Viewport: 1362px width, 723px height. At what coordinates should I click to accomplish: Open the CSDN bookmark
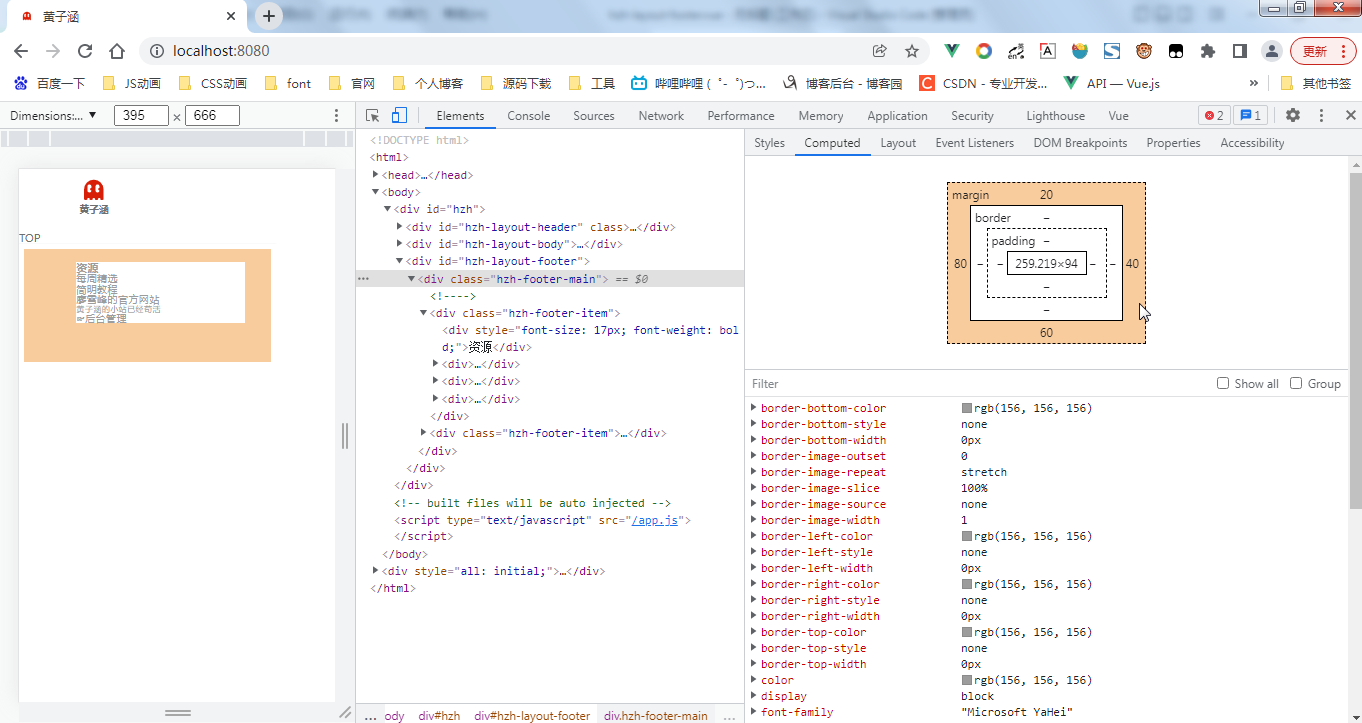[x=982, y=83]
